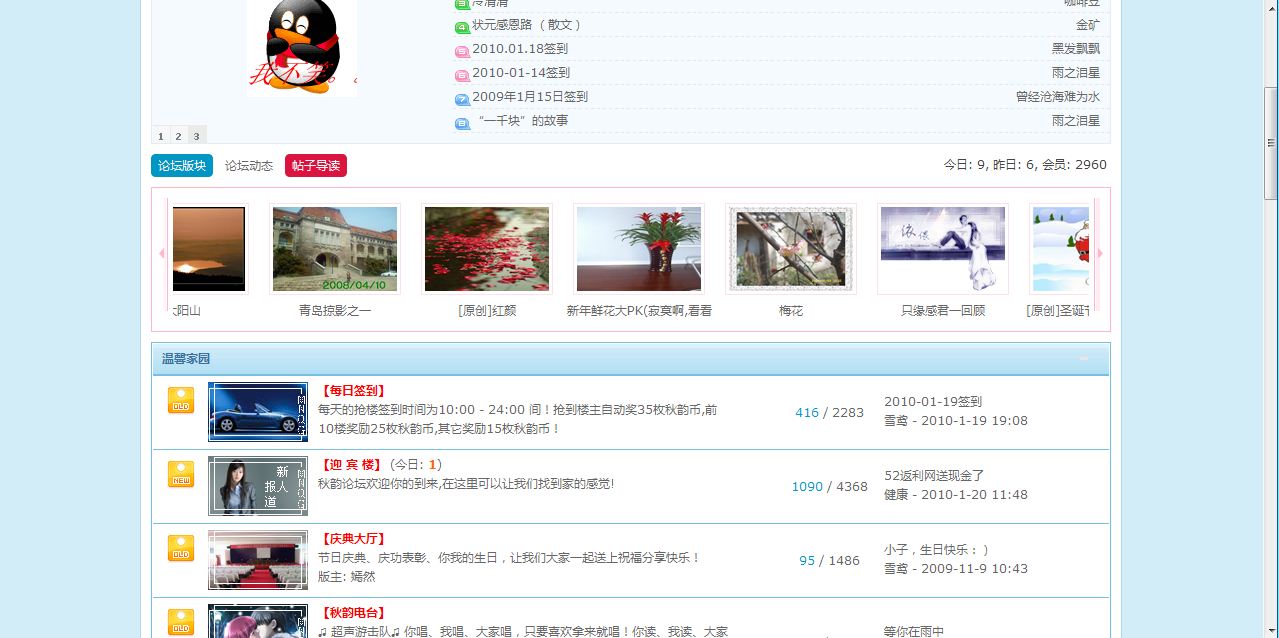1279x638 pixels.
Task: Collapse the 温馨家园 section
Action: pyautogui.click(x=1084, y=359)
